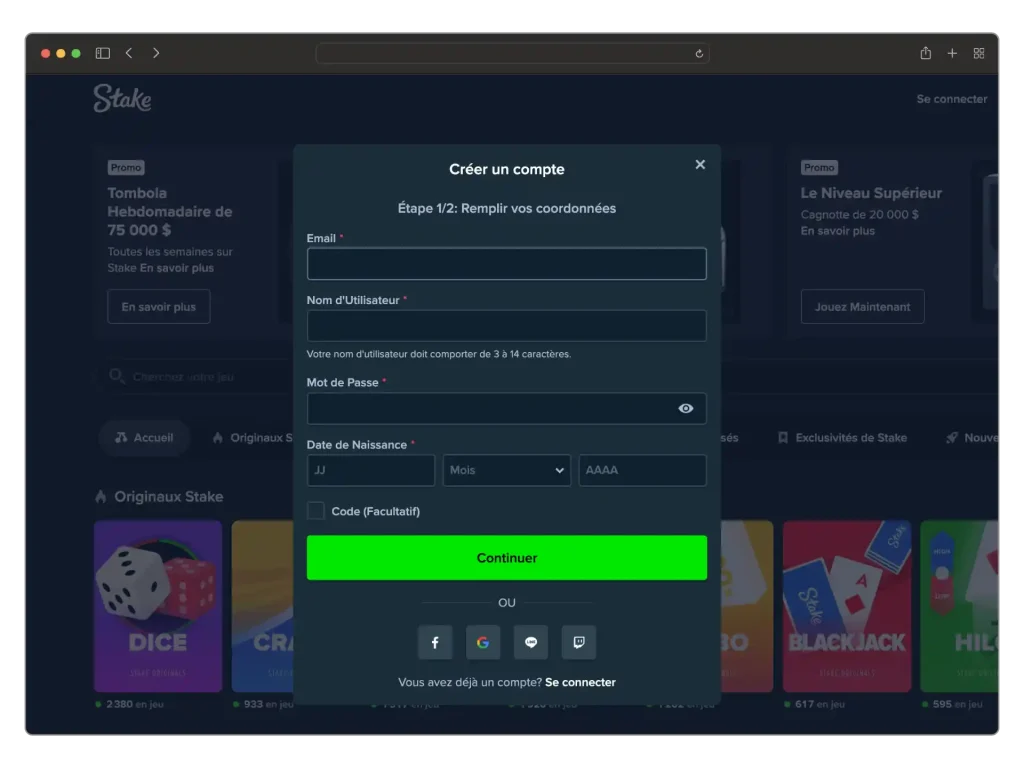Image resolution: width=1024 pixels, height=768 pixels.
Task: Select the JJ day field
Action: 370,470
